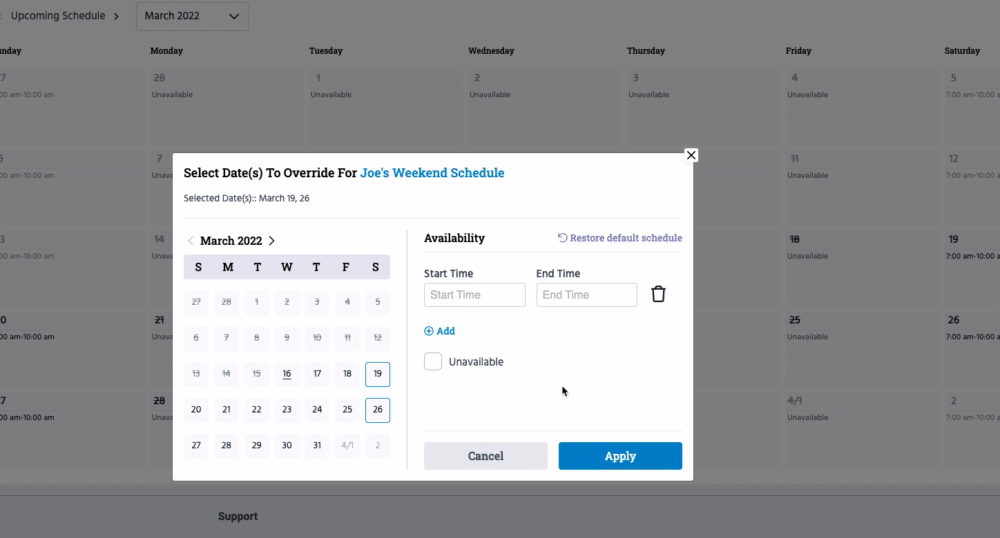The width and height of the screenshot is (1000, 538).
Task: Click the plus Add time slot icon
Action: click(429, 331)
